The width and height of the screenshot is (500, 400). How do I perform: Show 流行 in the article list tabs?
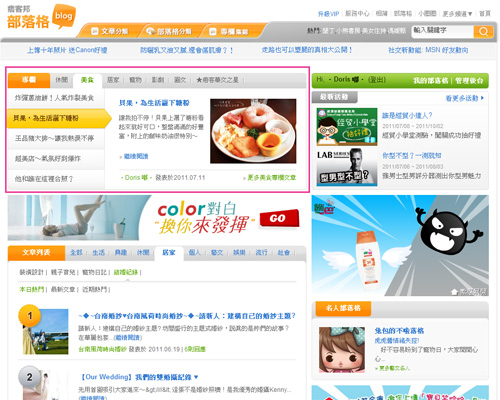coord(261,253)
